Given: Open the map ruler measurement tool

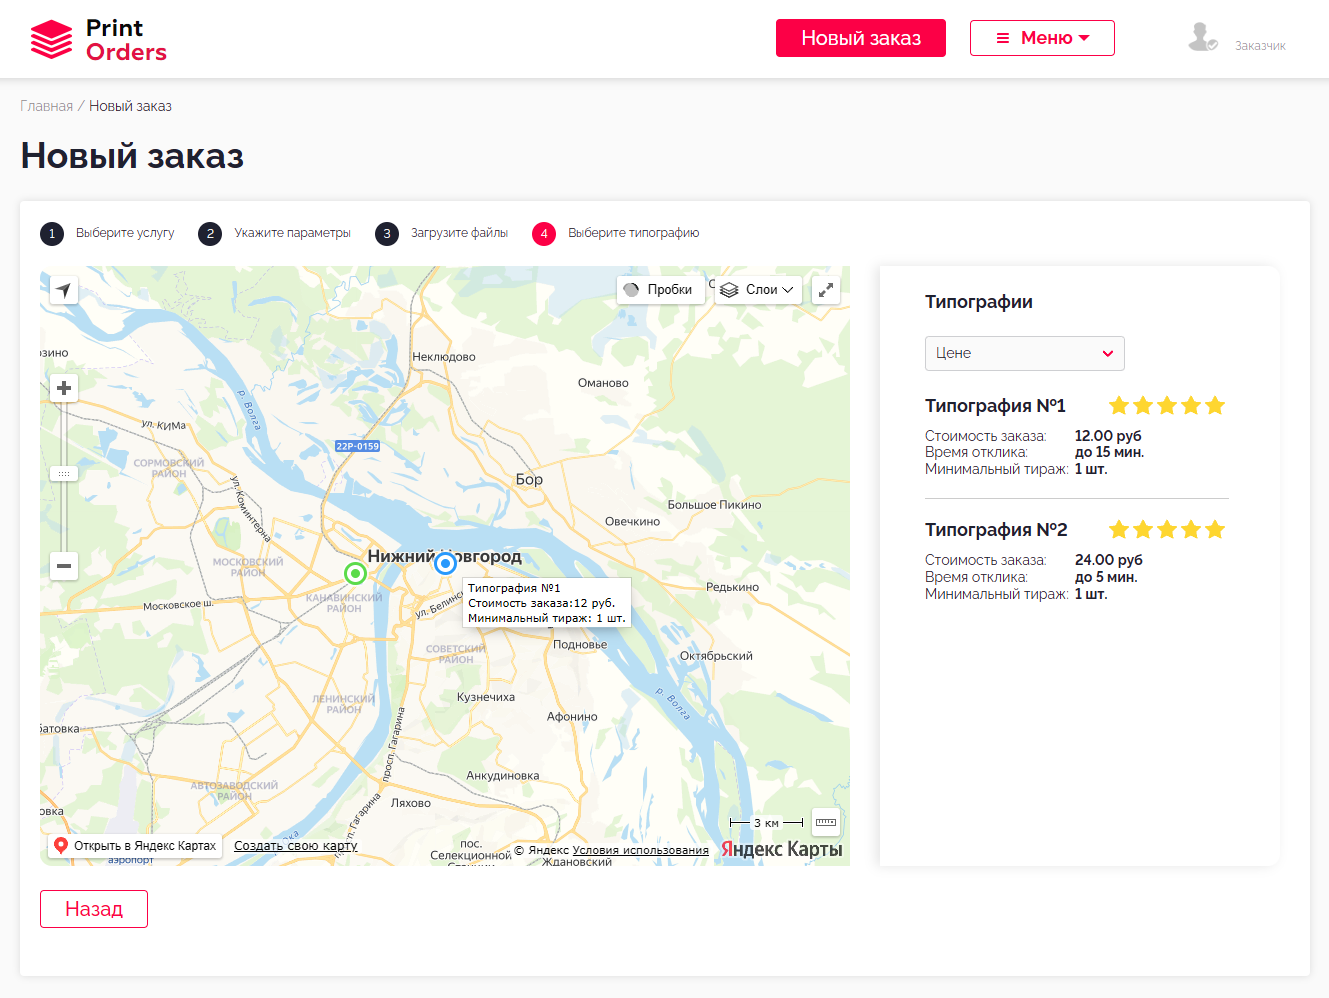Looking at the screenshot, I should (826, 822).
